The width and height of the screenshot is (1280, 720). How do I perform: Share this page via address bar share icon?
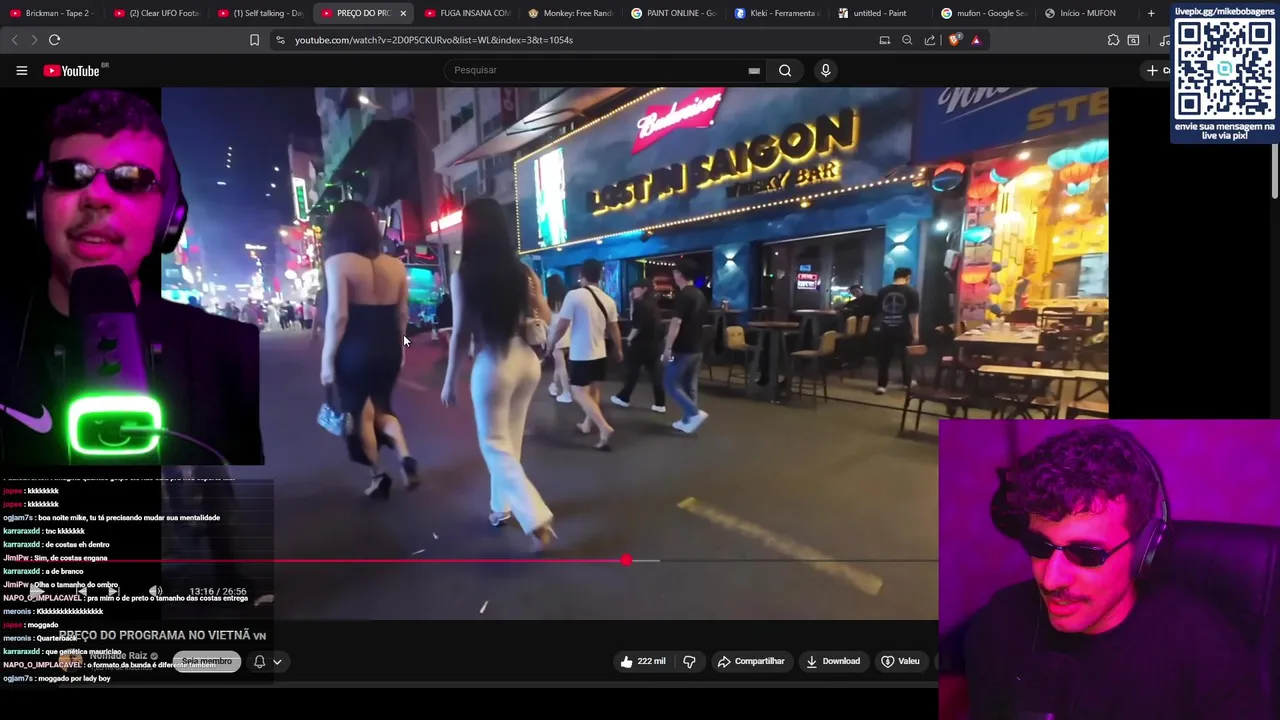click(930, 40)
